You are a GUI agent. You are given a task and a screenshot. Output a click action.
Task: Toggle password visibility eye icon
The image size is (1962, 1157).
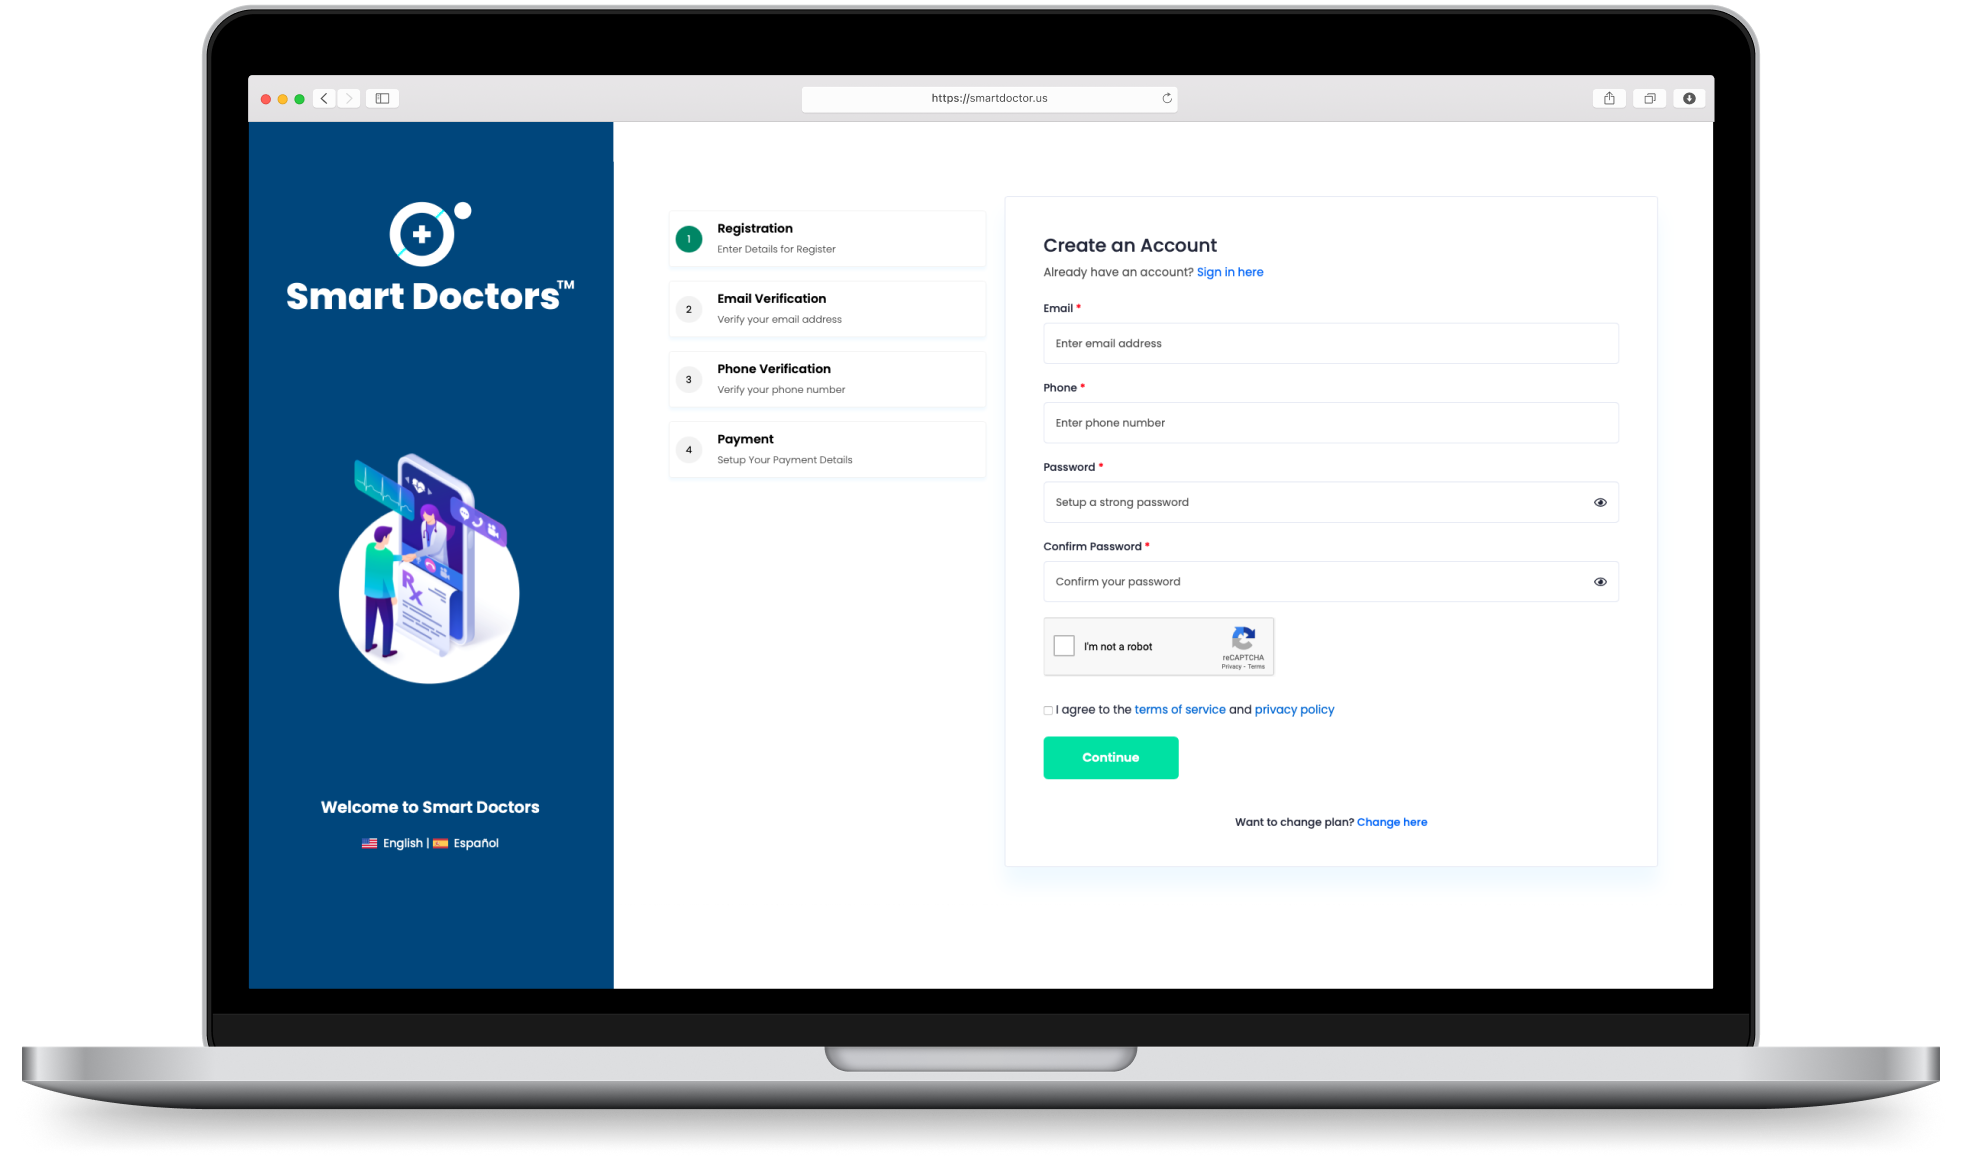coord(1601,503)
